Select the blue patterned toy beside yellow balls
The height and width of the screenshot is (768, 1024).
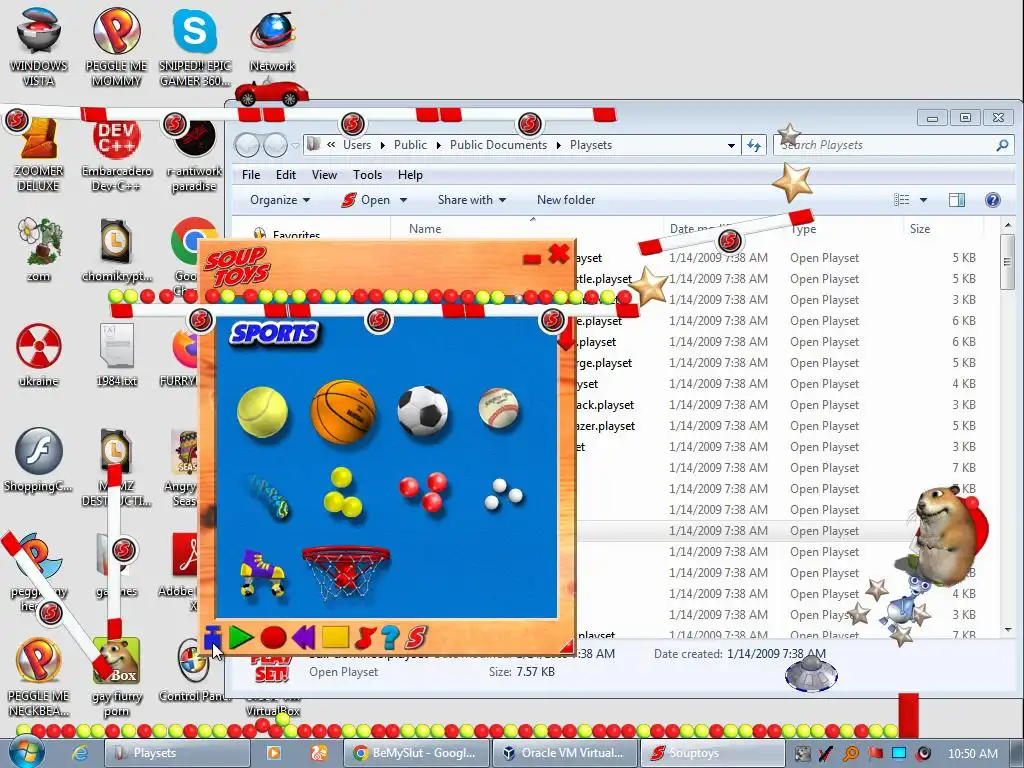[269, 496]
